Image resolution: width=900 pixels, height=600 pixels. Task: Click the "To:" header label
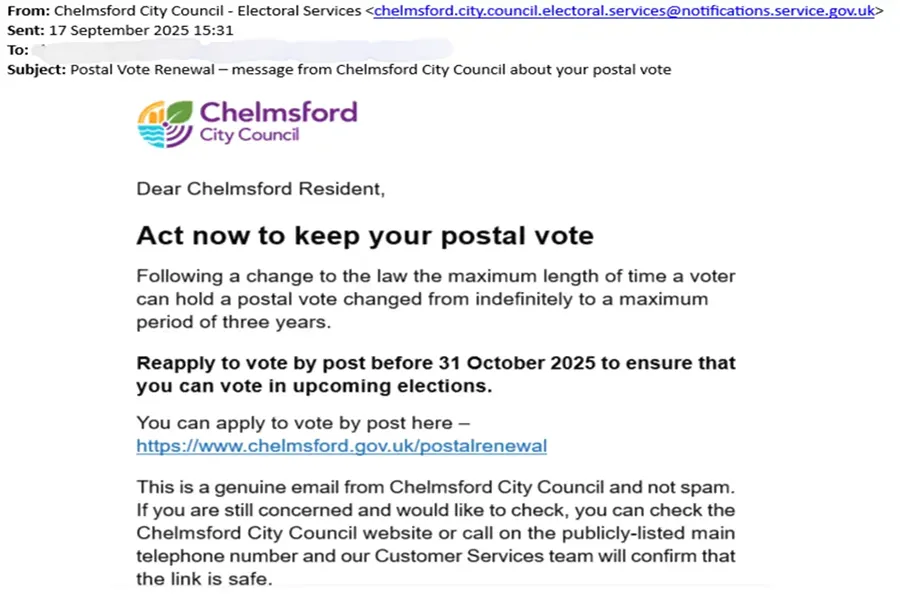(18, 49)
